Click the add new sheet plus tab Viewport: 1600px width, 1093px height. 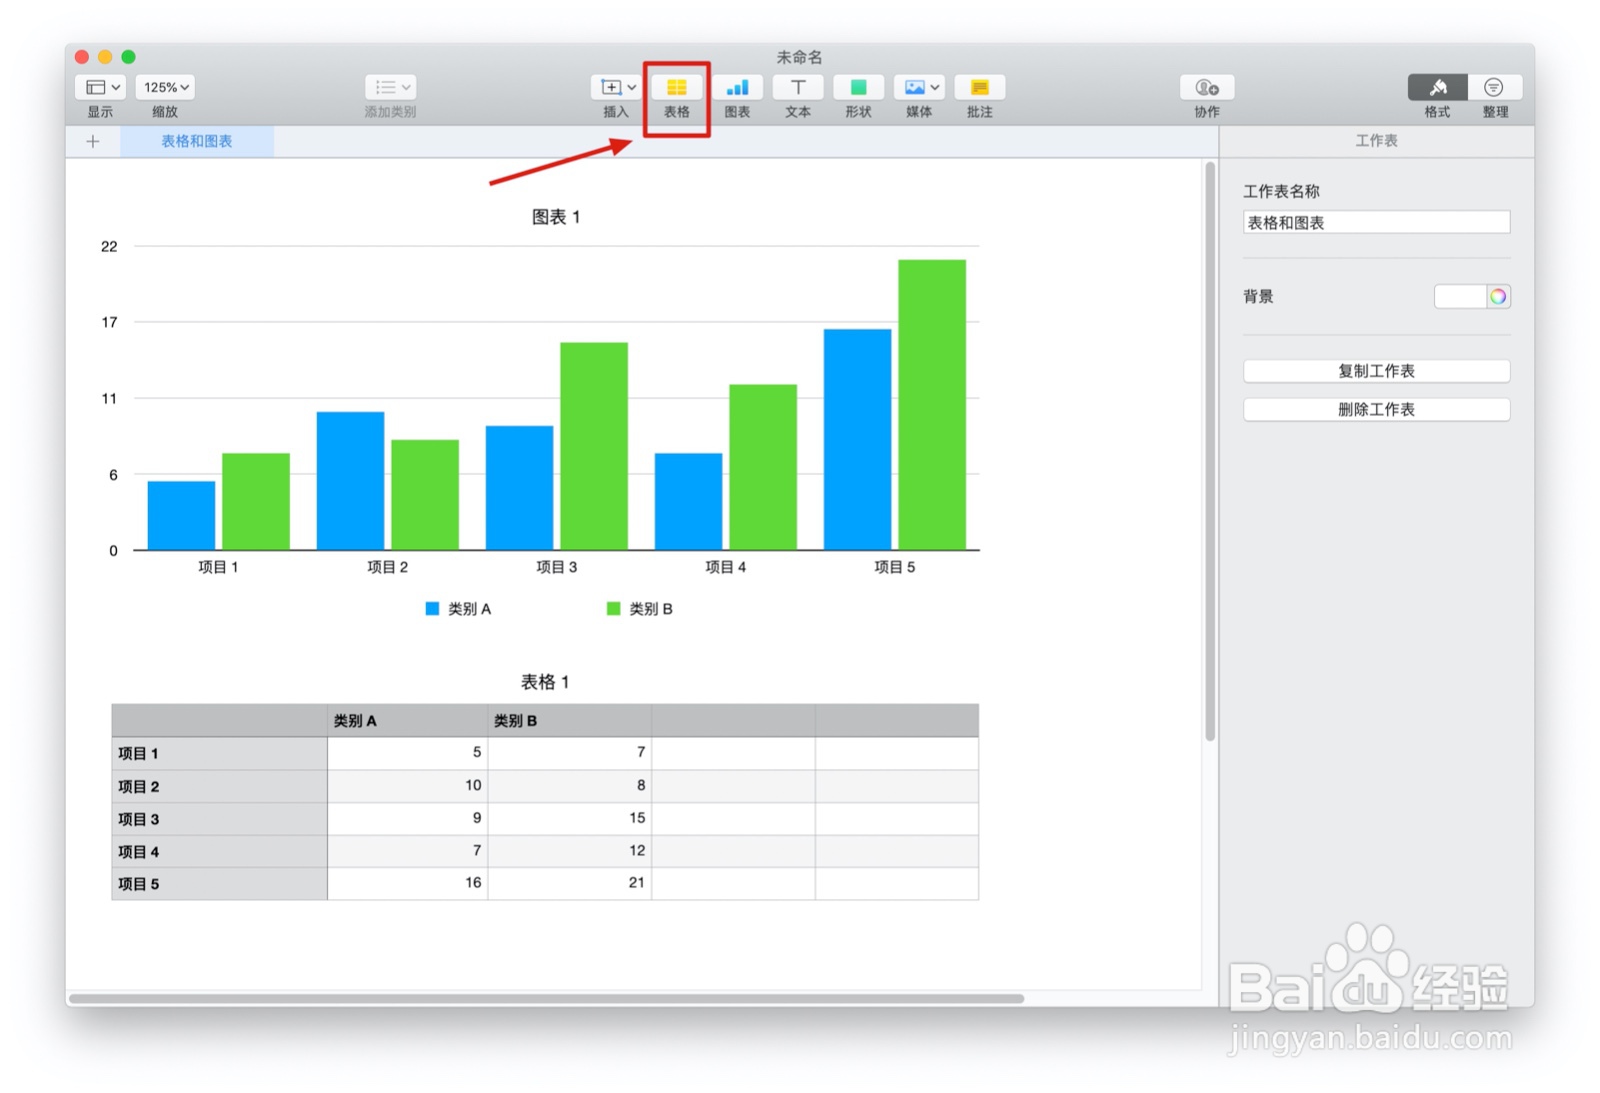pos(92,141)
